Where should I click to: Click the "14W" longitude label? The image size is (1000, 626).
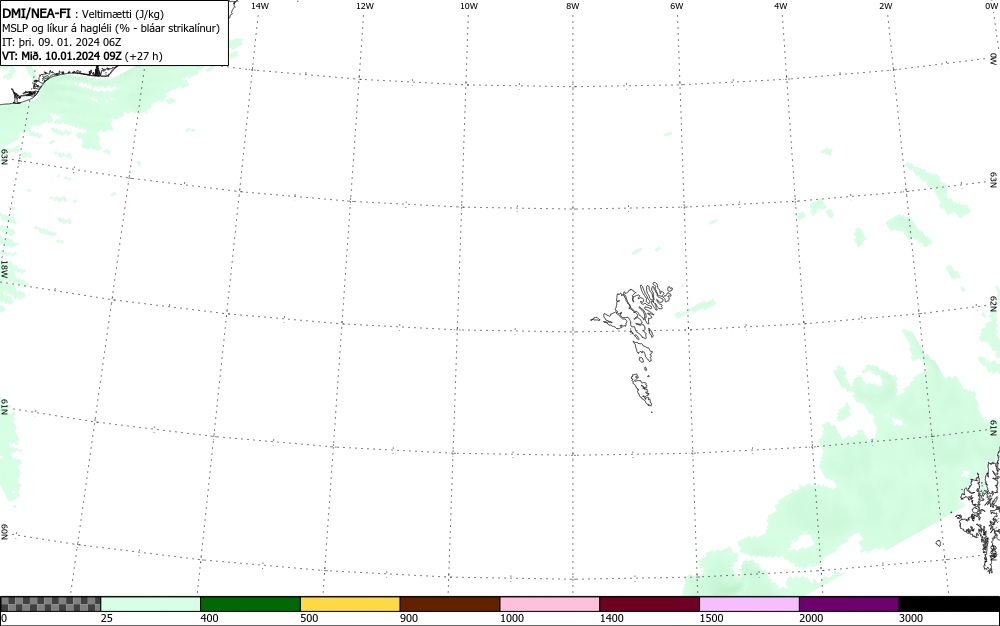pos(260,6)
